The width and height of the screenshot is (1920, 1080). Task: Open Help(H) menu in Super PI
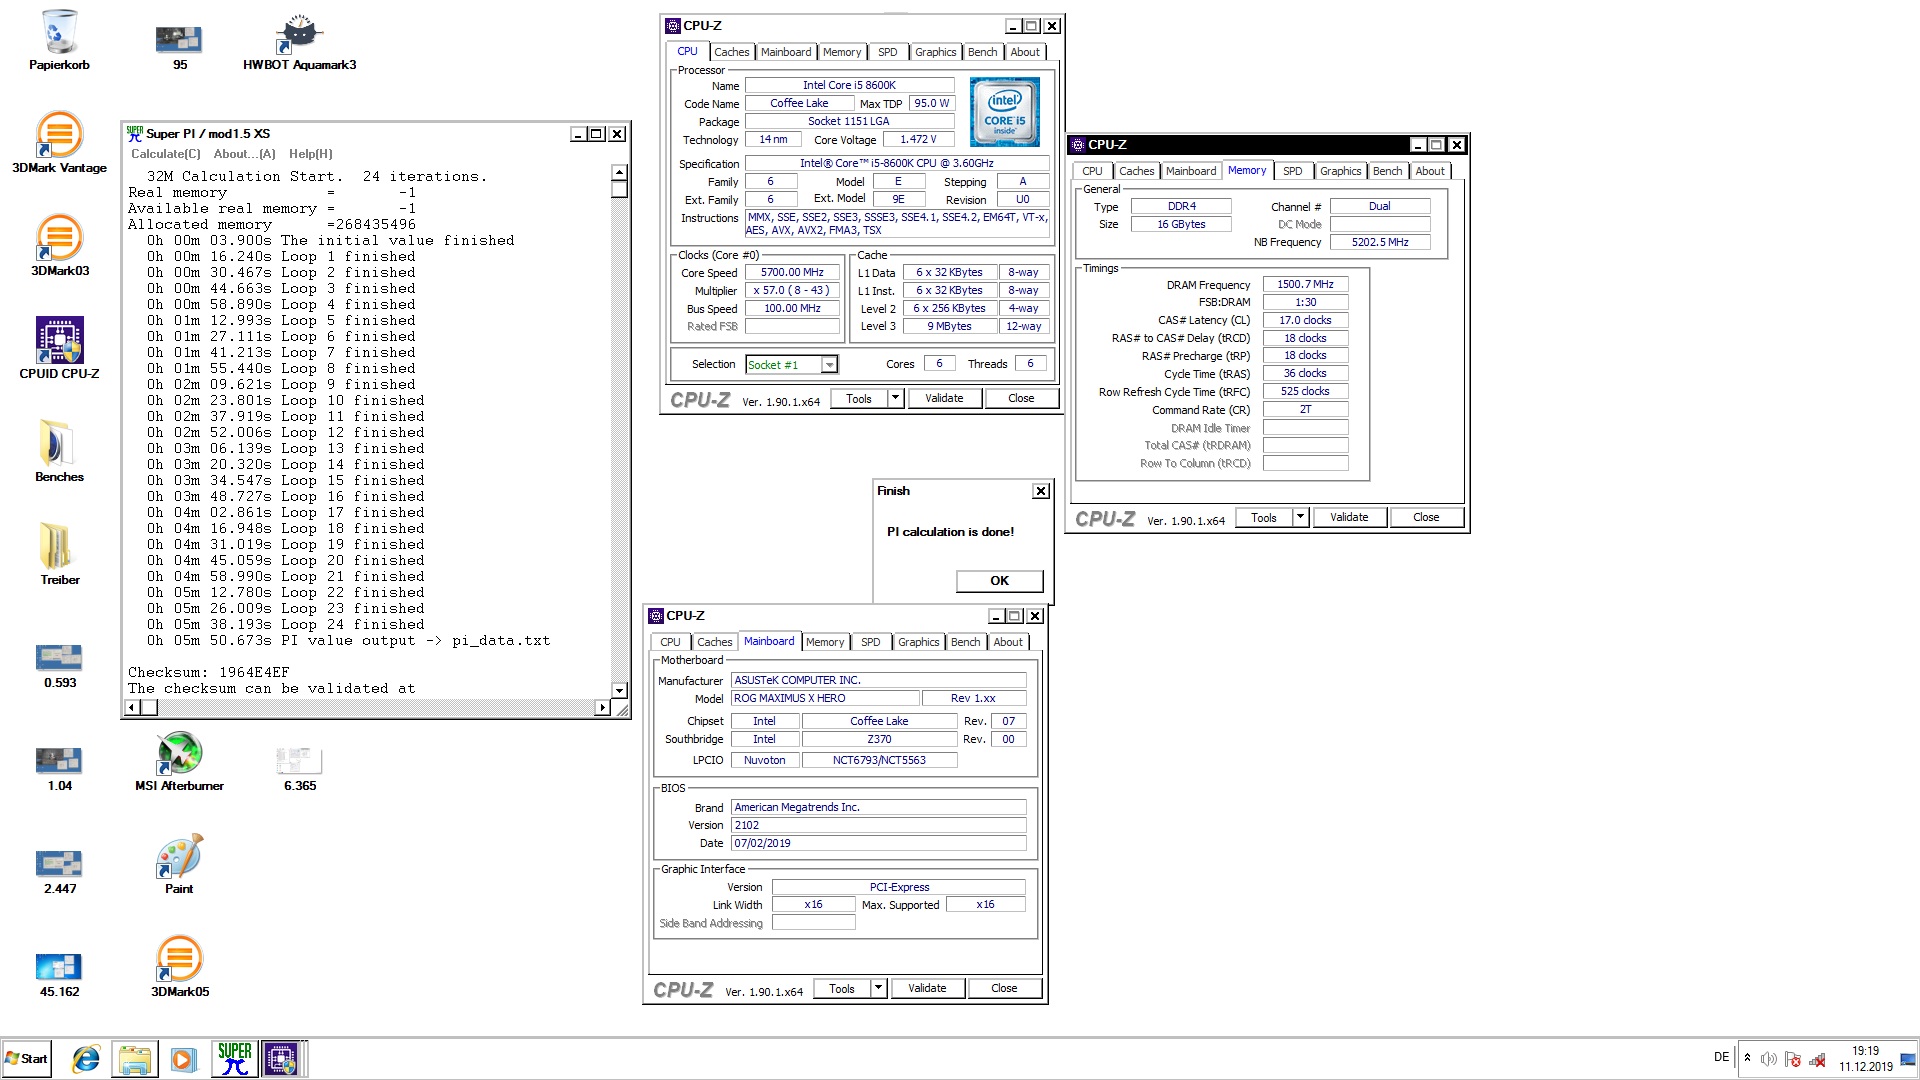311,154
